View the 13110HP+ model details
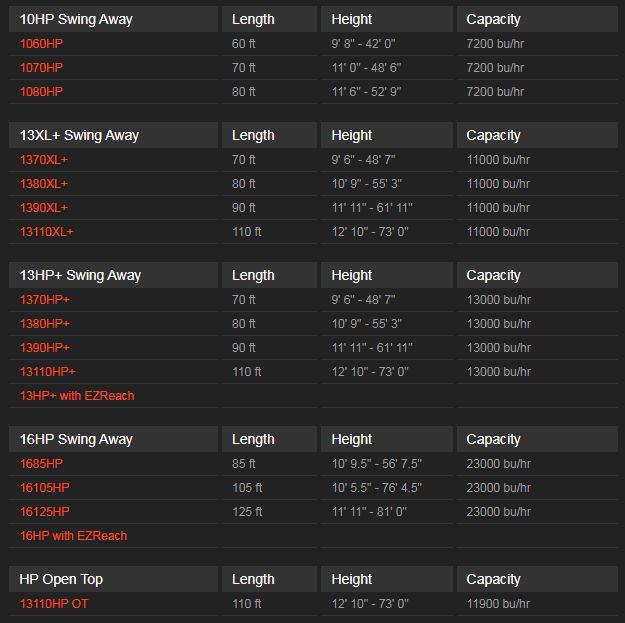This screenshot has height=623, width=625. coord(48,372)
